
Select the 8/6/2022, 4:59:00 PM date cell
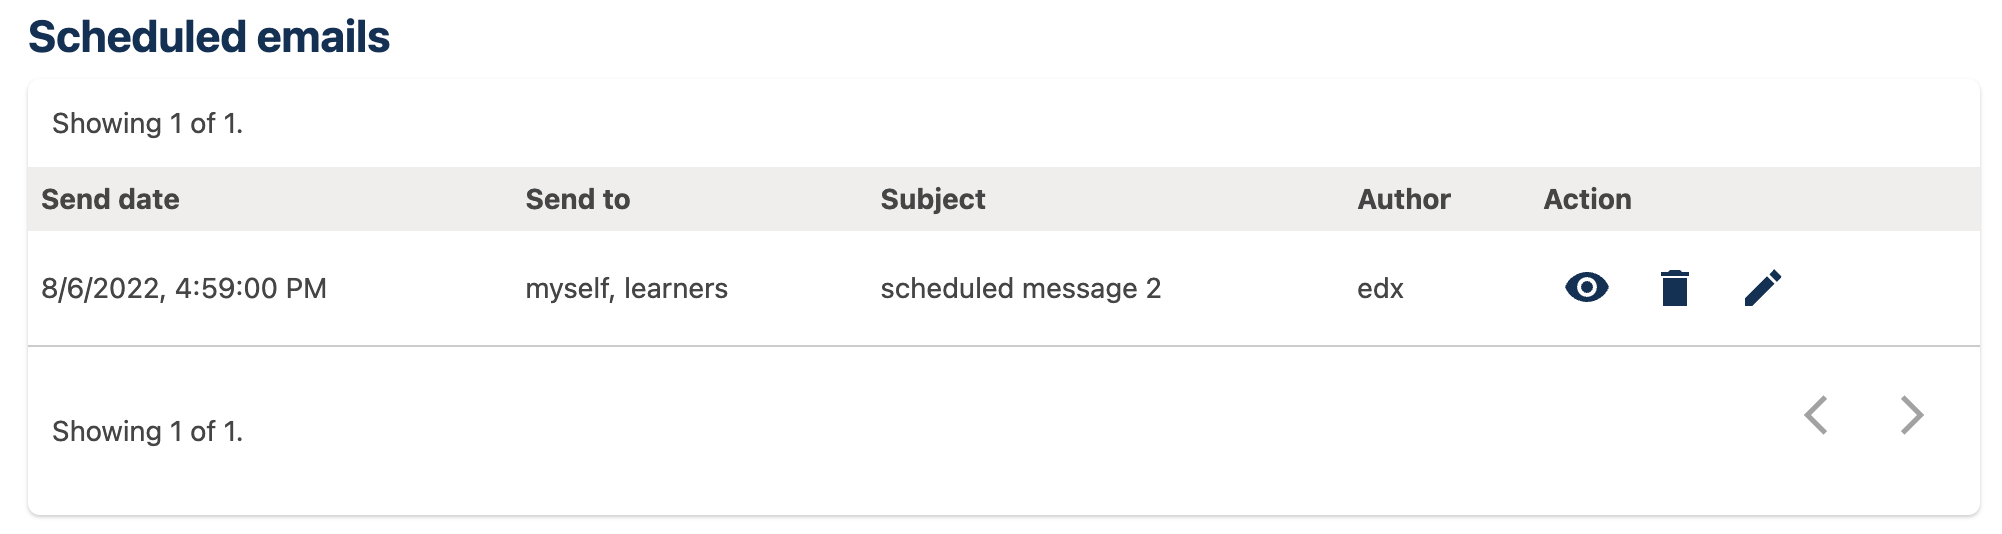pyautogui.click(x=184, y=289)
